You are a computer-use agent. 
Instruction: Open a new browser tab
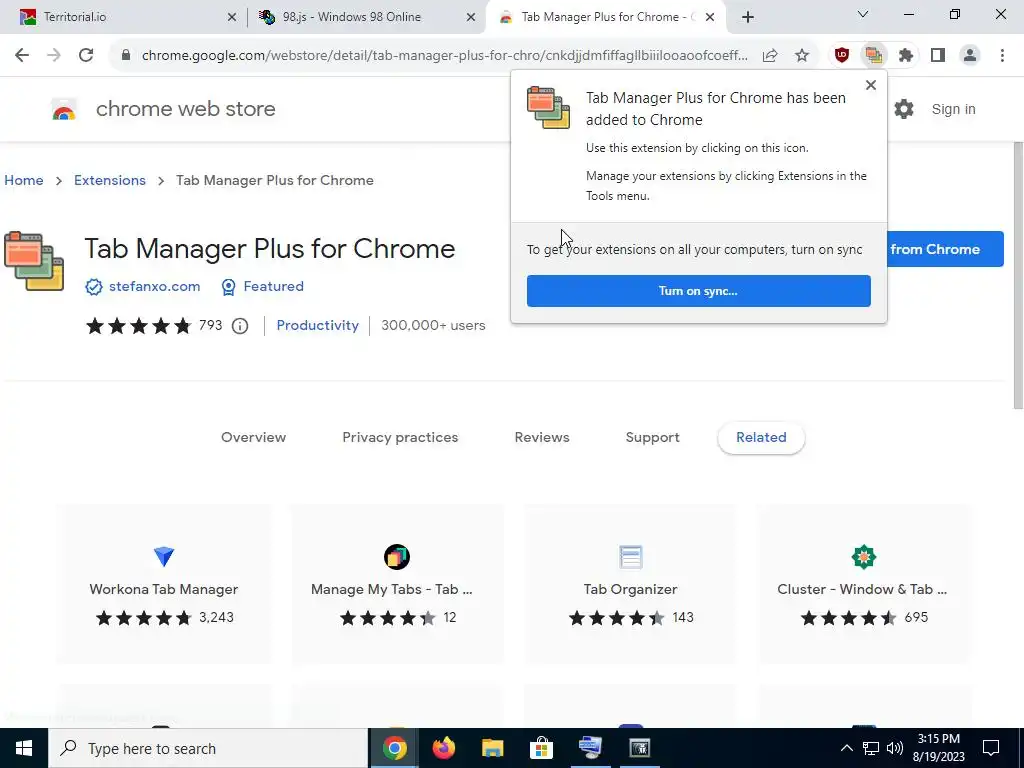click(748, 17)
